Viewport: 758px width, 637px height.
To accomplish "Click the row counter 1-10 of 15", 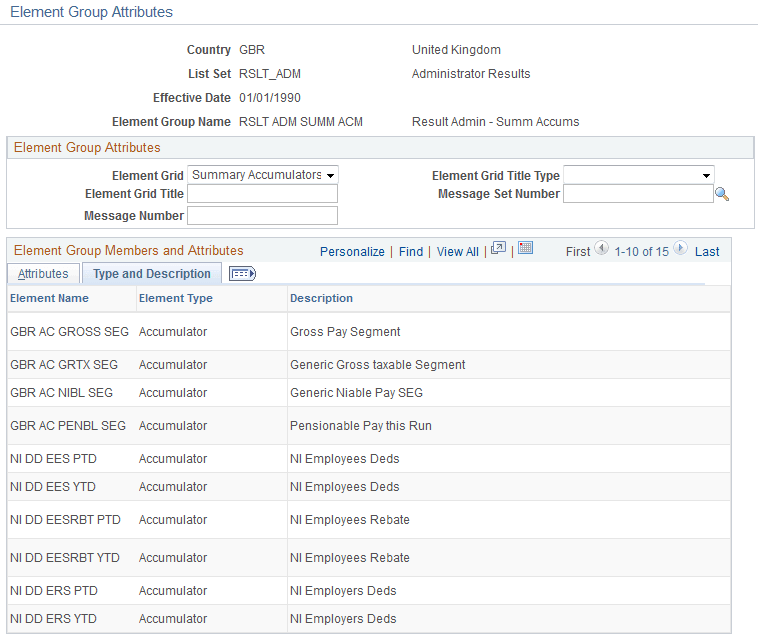I will pyautogui.click(x=641, y=252).
